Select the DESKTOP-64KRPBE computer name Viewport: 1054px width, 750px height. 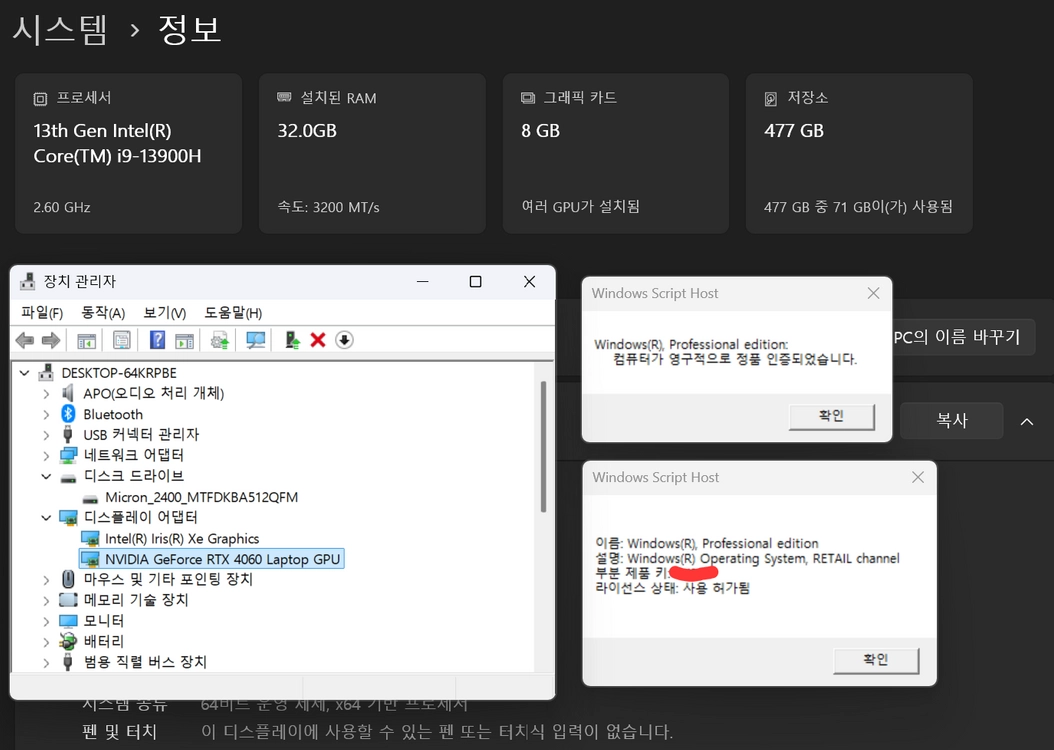click(x=119, y=372)
